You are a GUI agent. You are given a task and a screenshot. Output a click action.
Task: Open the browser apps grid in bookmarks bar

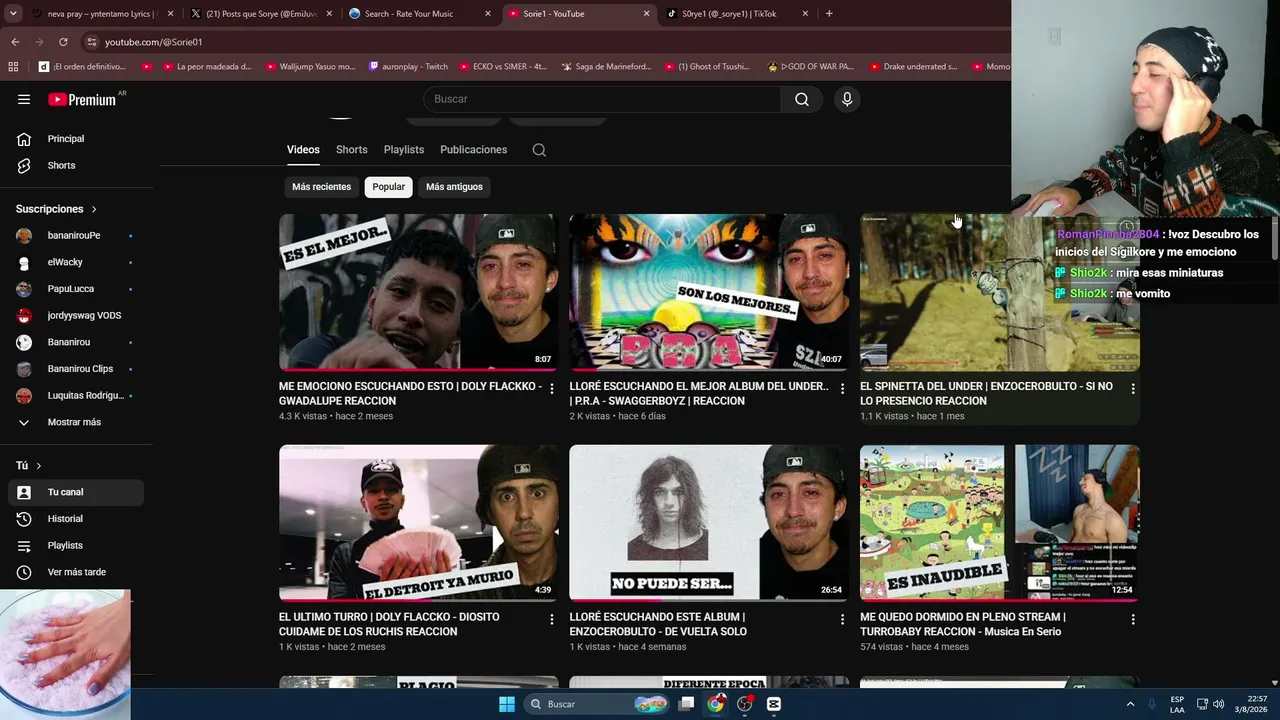13,67
